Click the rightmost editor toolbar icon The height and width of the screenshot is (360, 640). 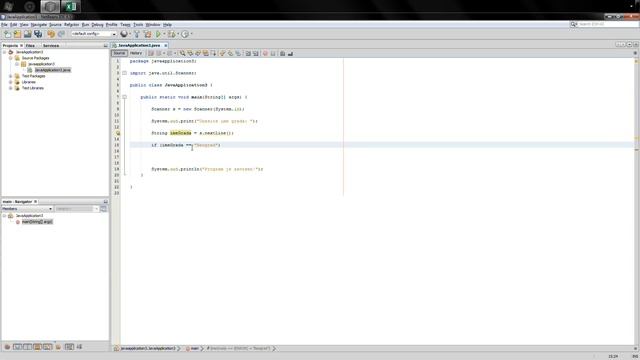[290, 53]
